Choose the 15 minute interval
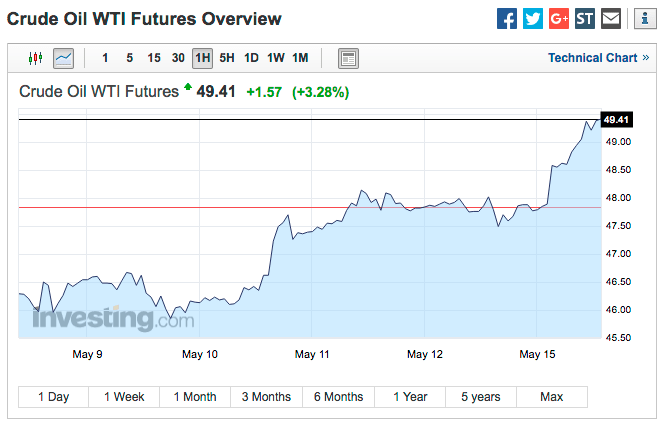This screenshot has width=663, height=425. (154, 58)
